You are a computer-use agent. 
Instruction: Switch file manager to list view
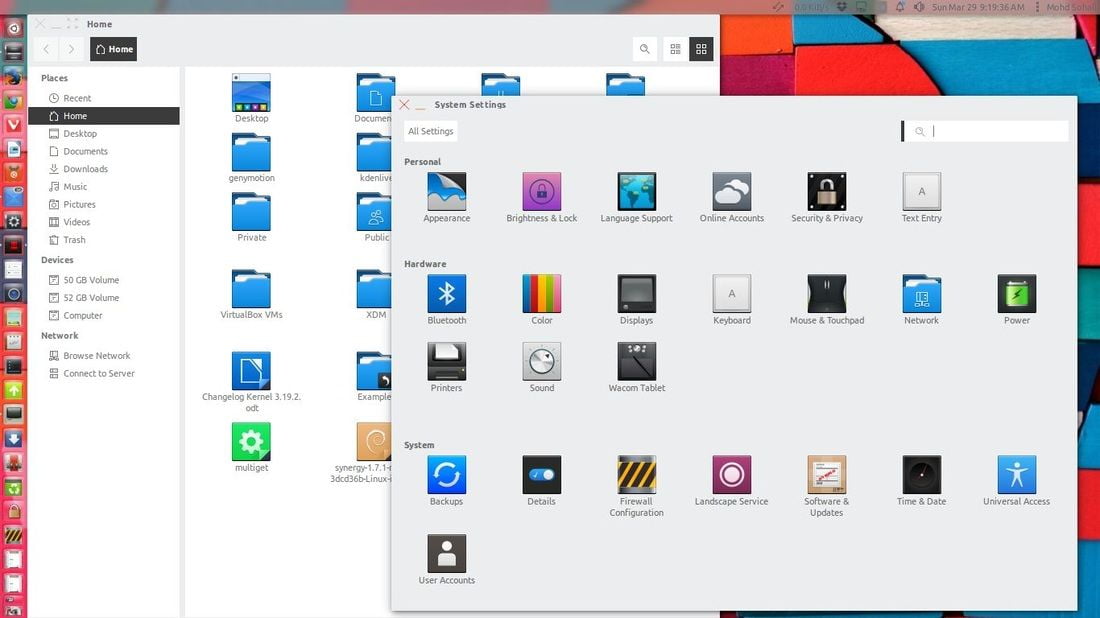(x=675, y=49)
